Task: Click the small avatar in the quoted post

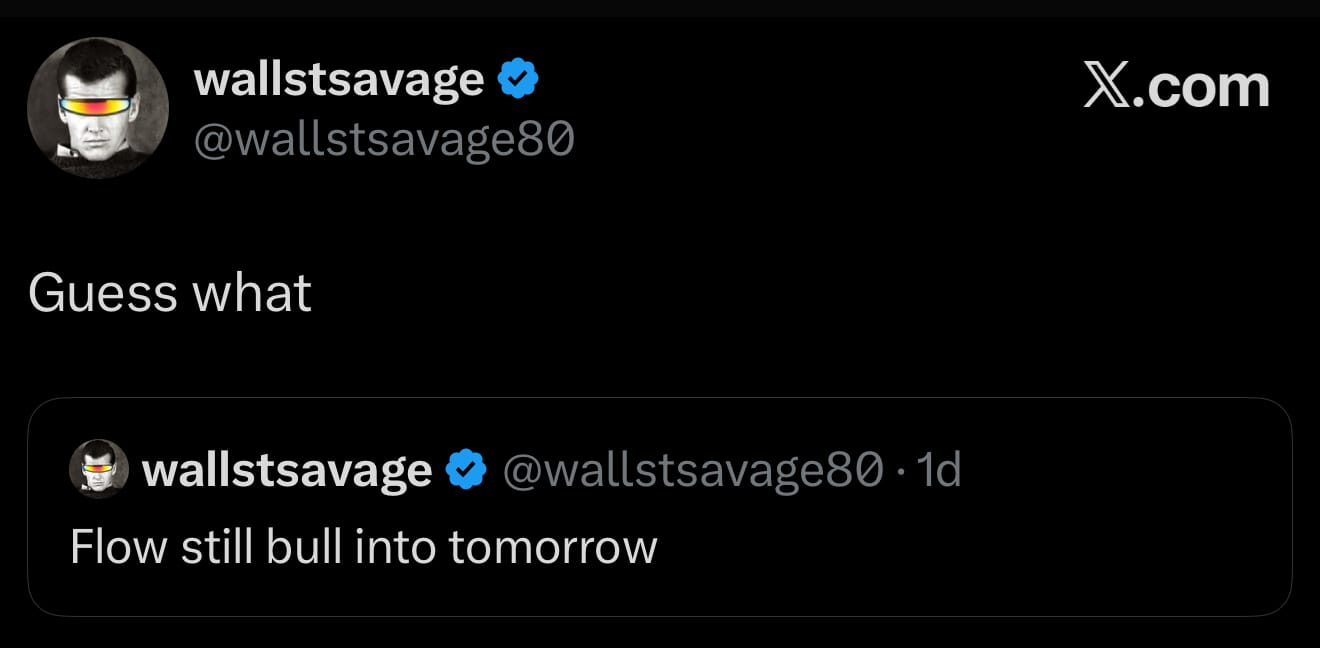Action: (x=98, y=468)
